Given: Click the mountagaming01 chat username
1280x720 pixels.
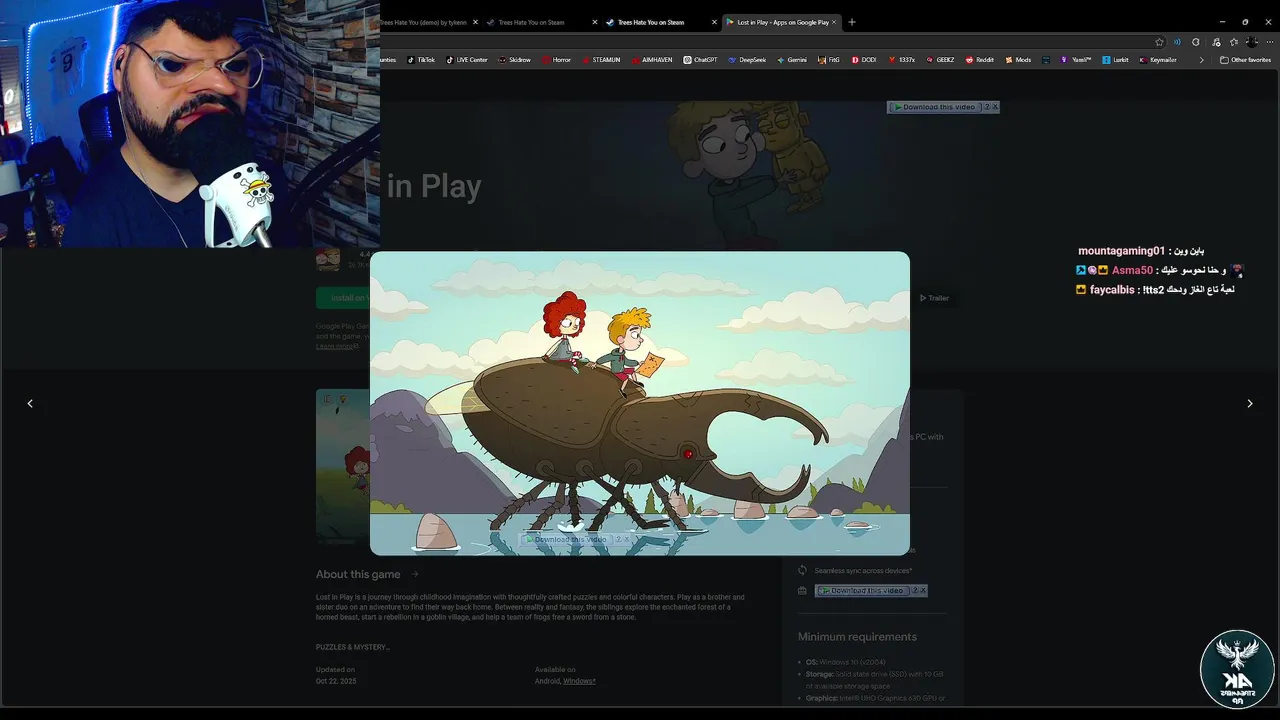Looking at the screenshot, I should [1122, 251].
